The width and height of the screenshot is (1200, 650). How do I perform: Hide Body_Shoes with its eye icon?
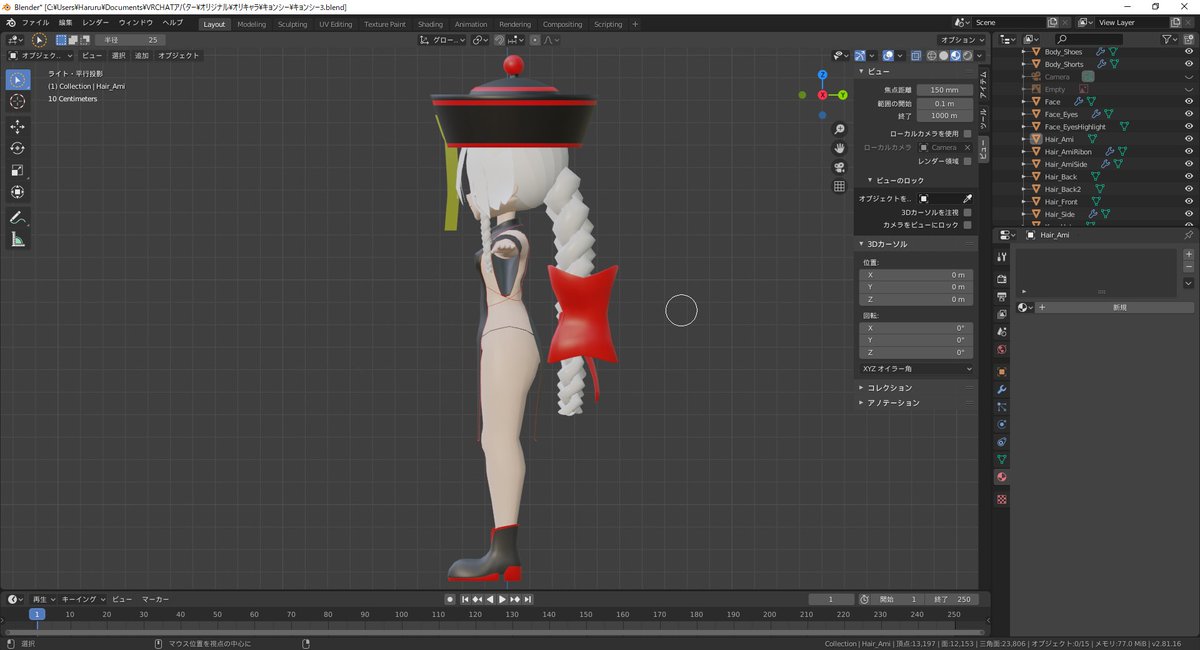(x=1188, y=52)
